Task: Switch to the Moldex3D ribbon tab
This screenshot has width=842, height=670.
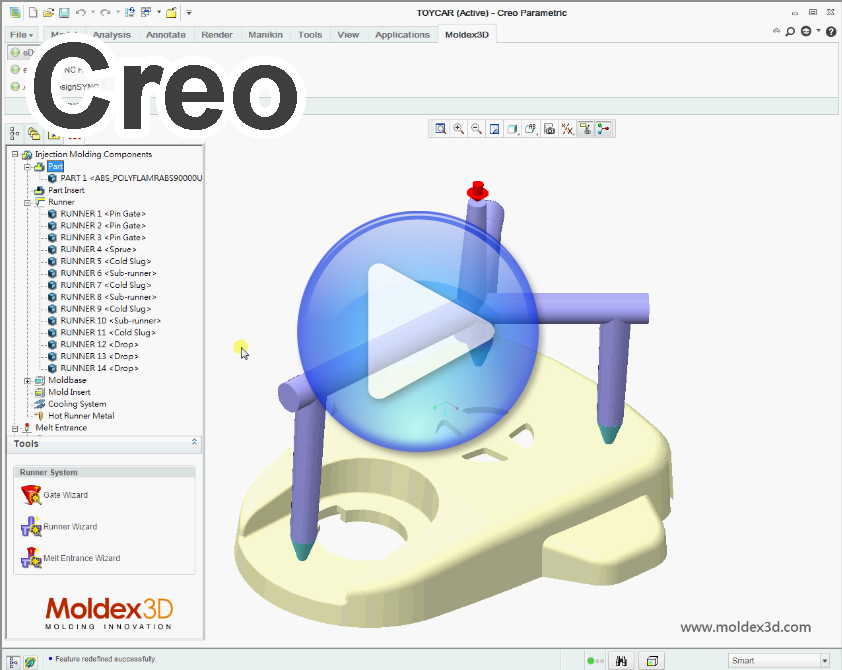Action: click(468, 33)
